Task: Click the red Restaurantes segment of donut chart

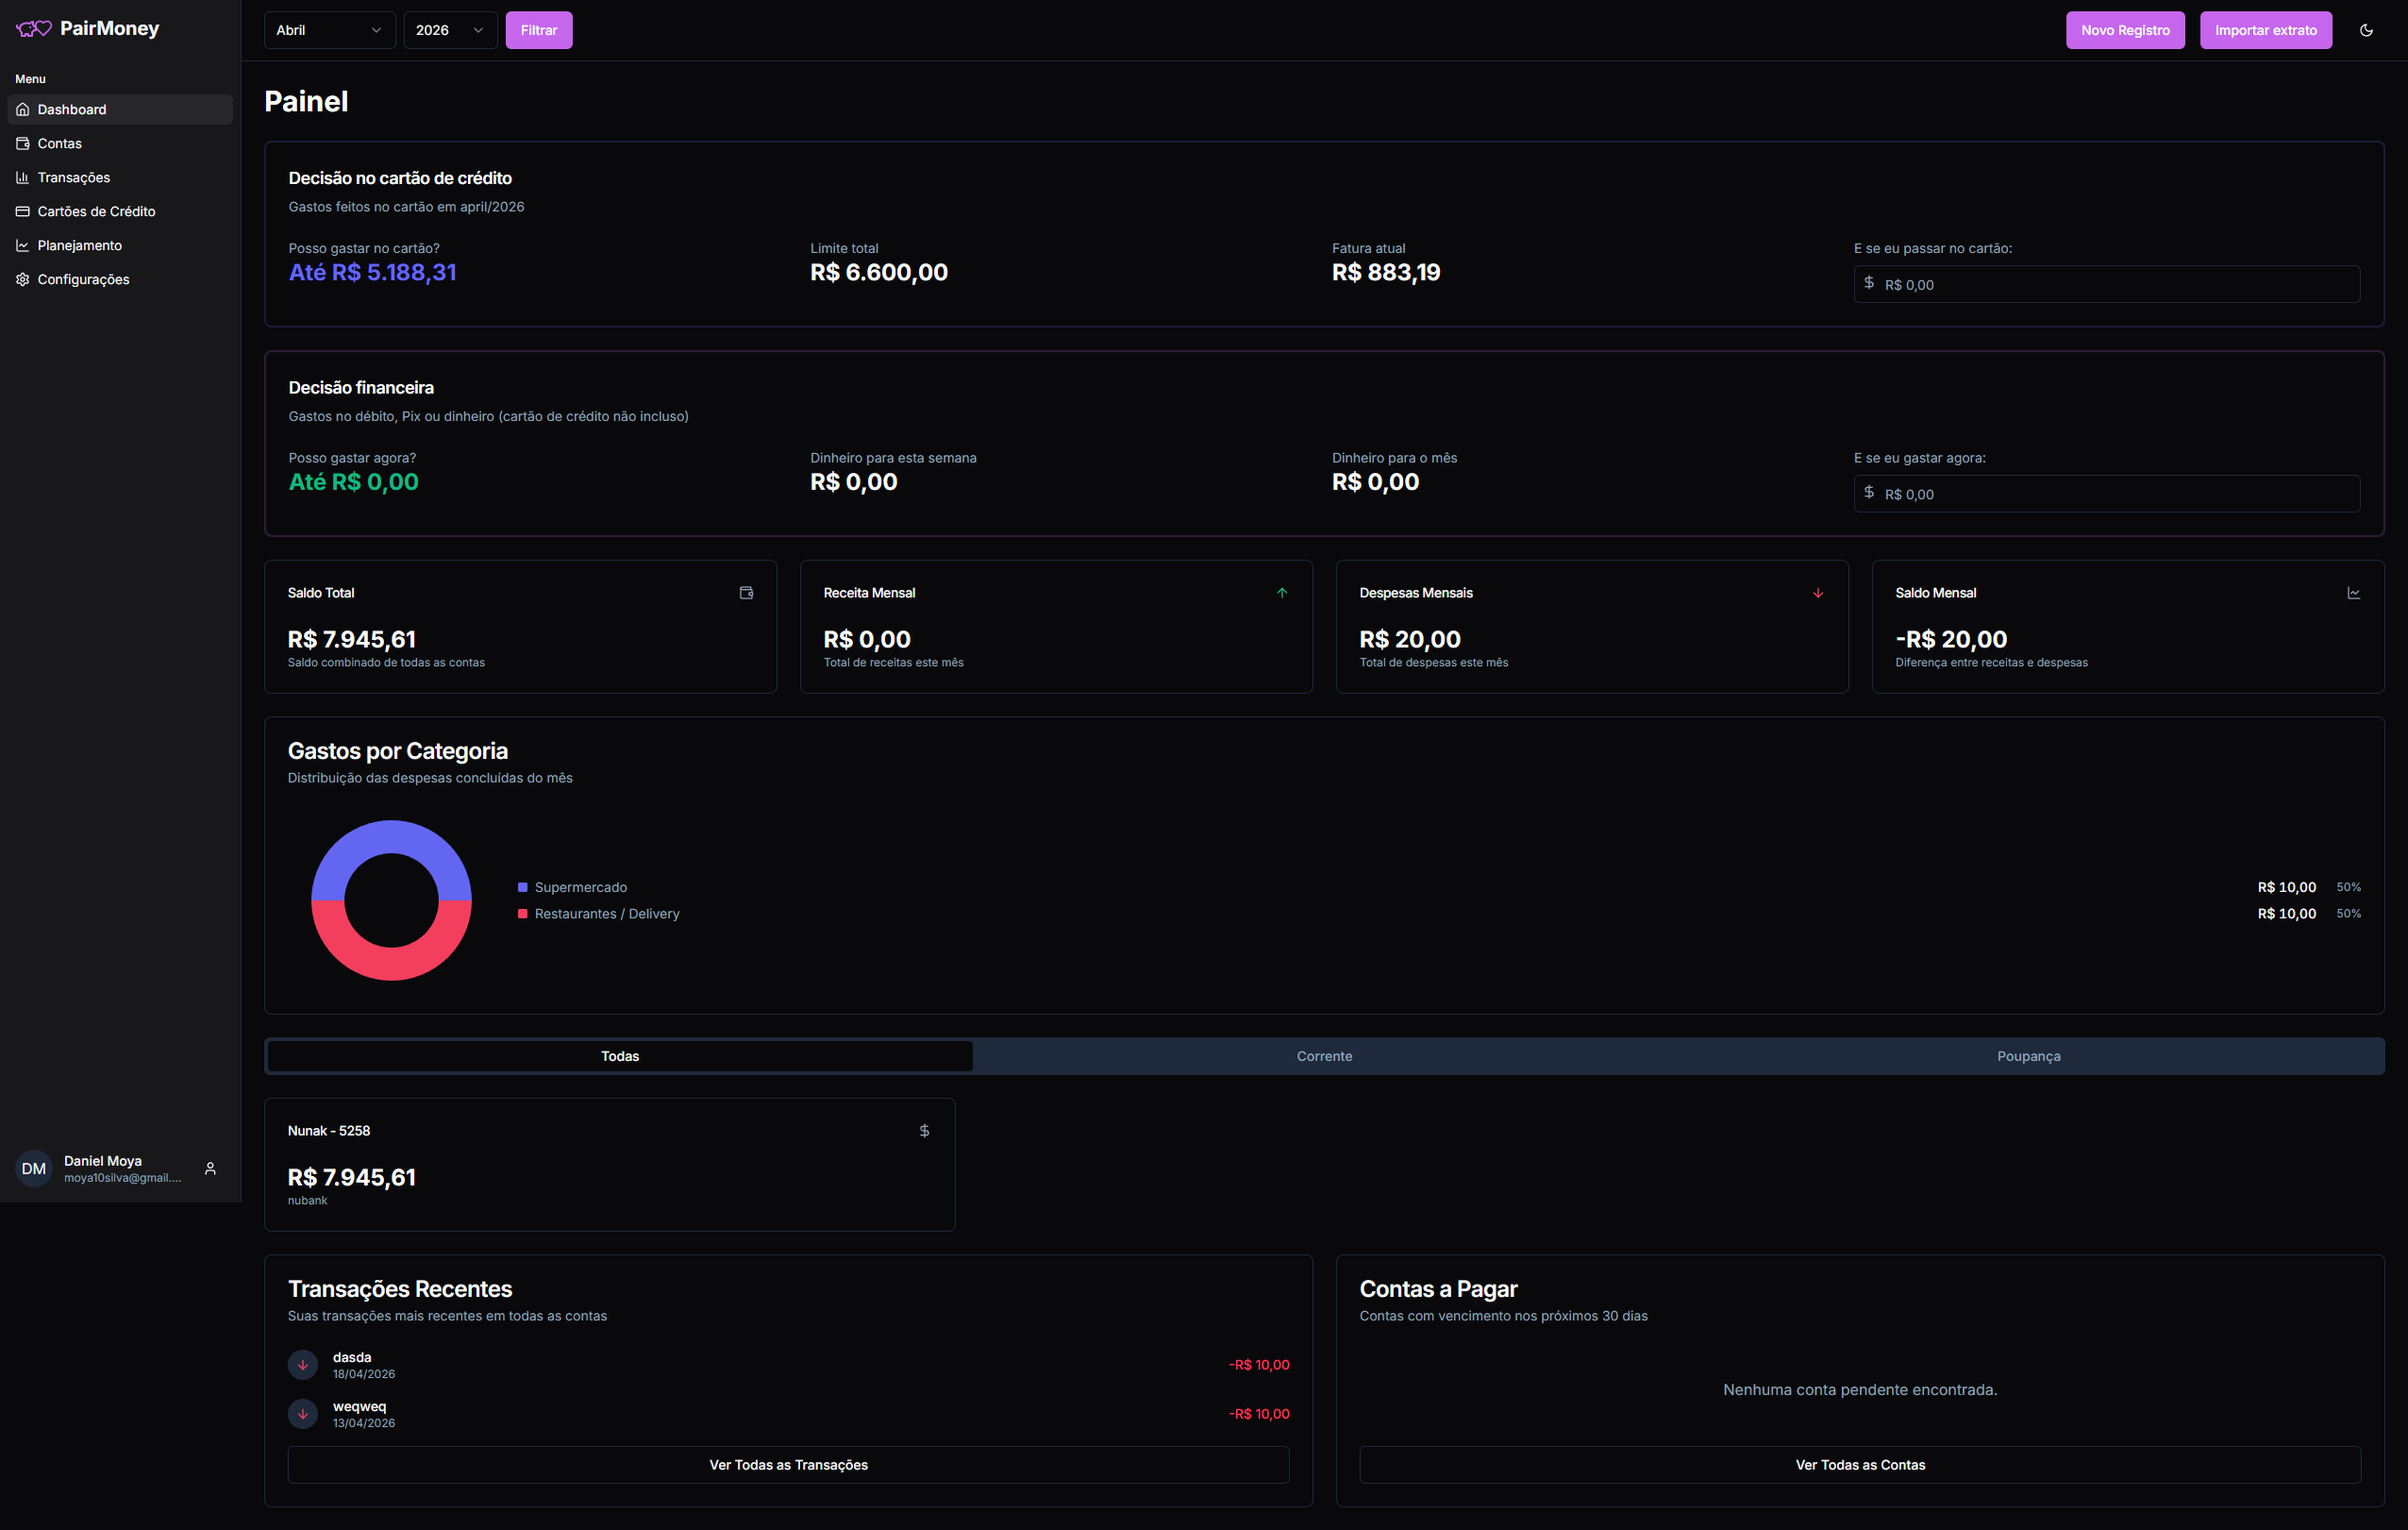Action: [392, 964]
